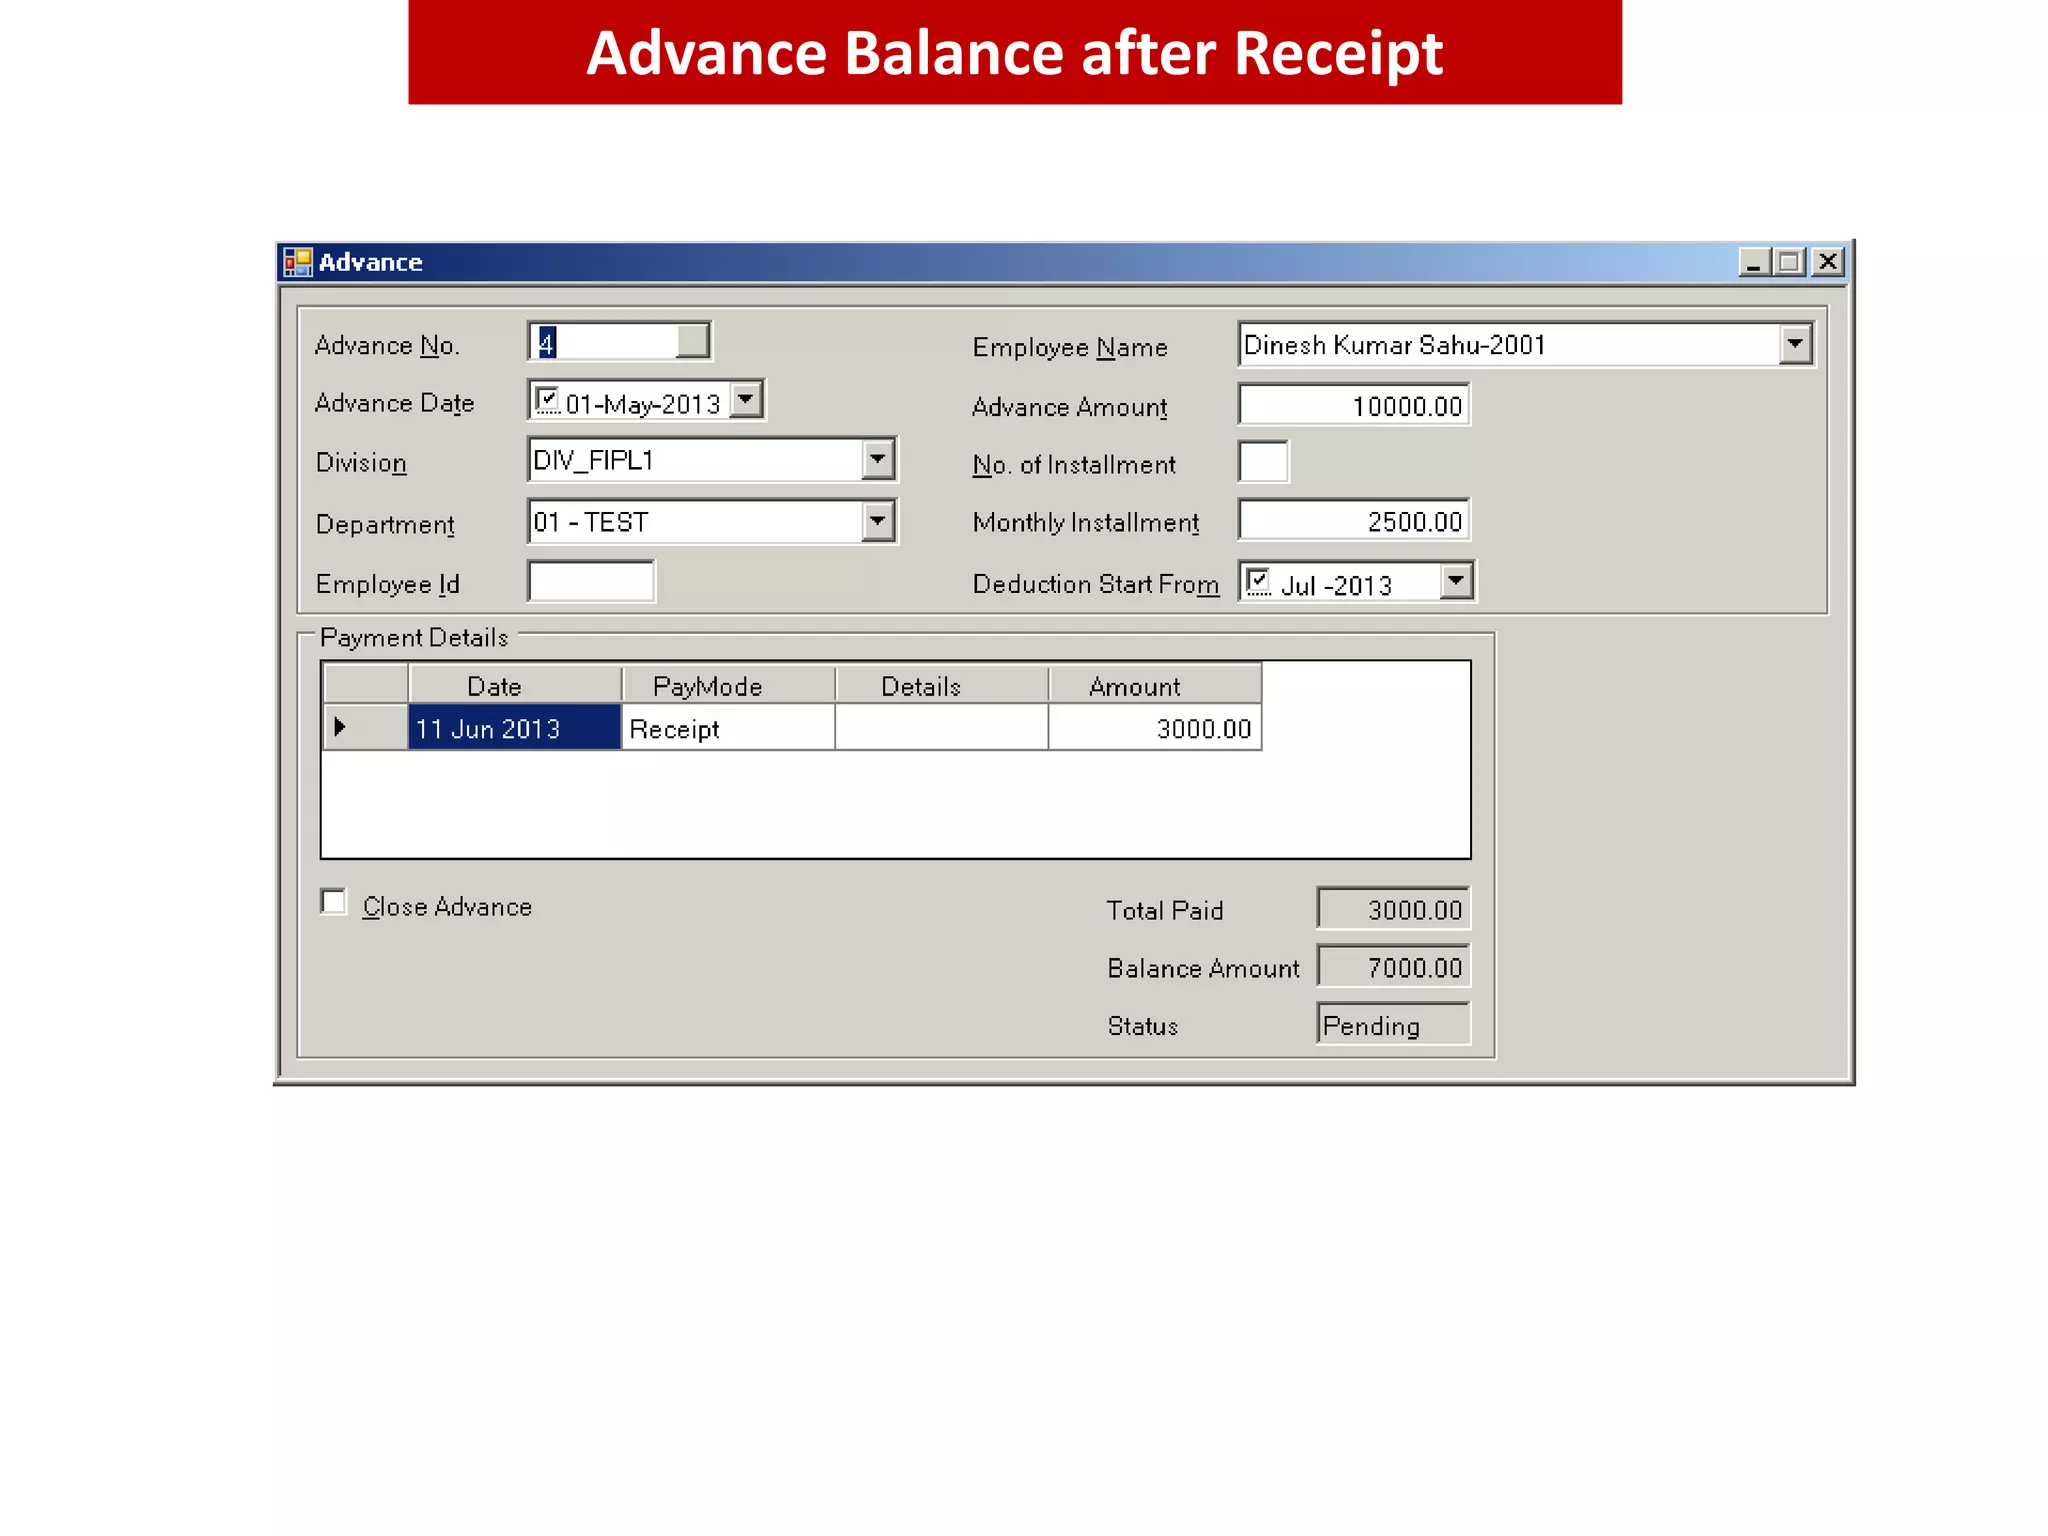Click the PayMode column header

pos(728,686)
